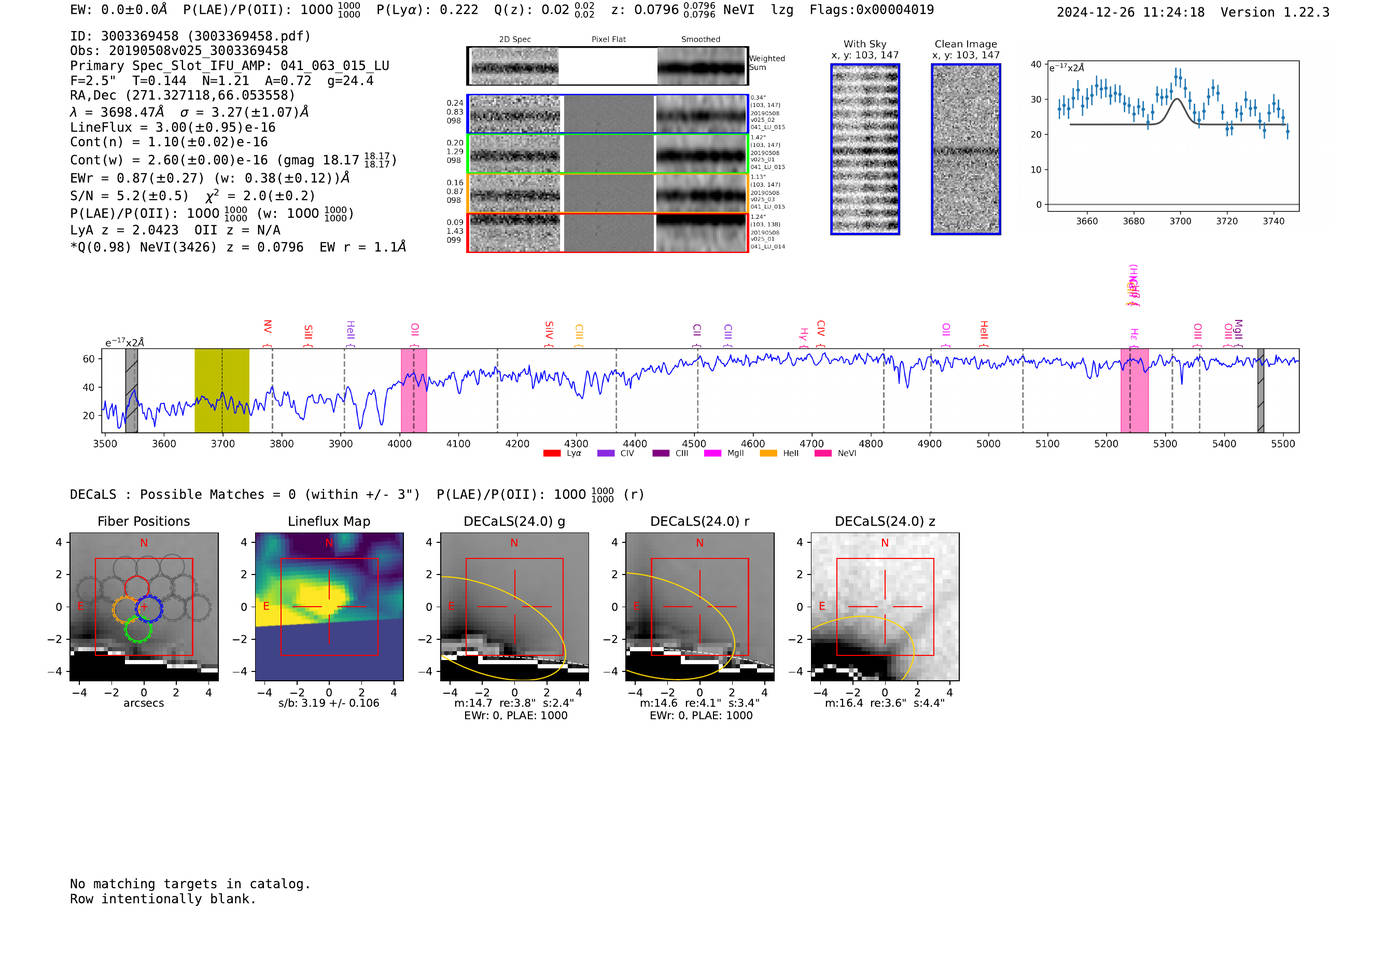Click the RA,Dec coordinates text
This screenshot has width=1400, height=953.
coord(183,96)
